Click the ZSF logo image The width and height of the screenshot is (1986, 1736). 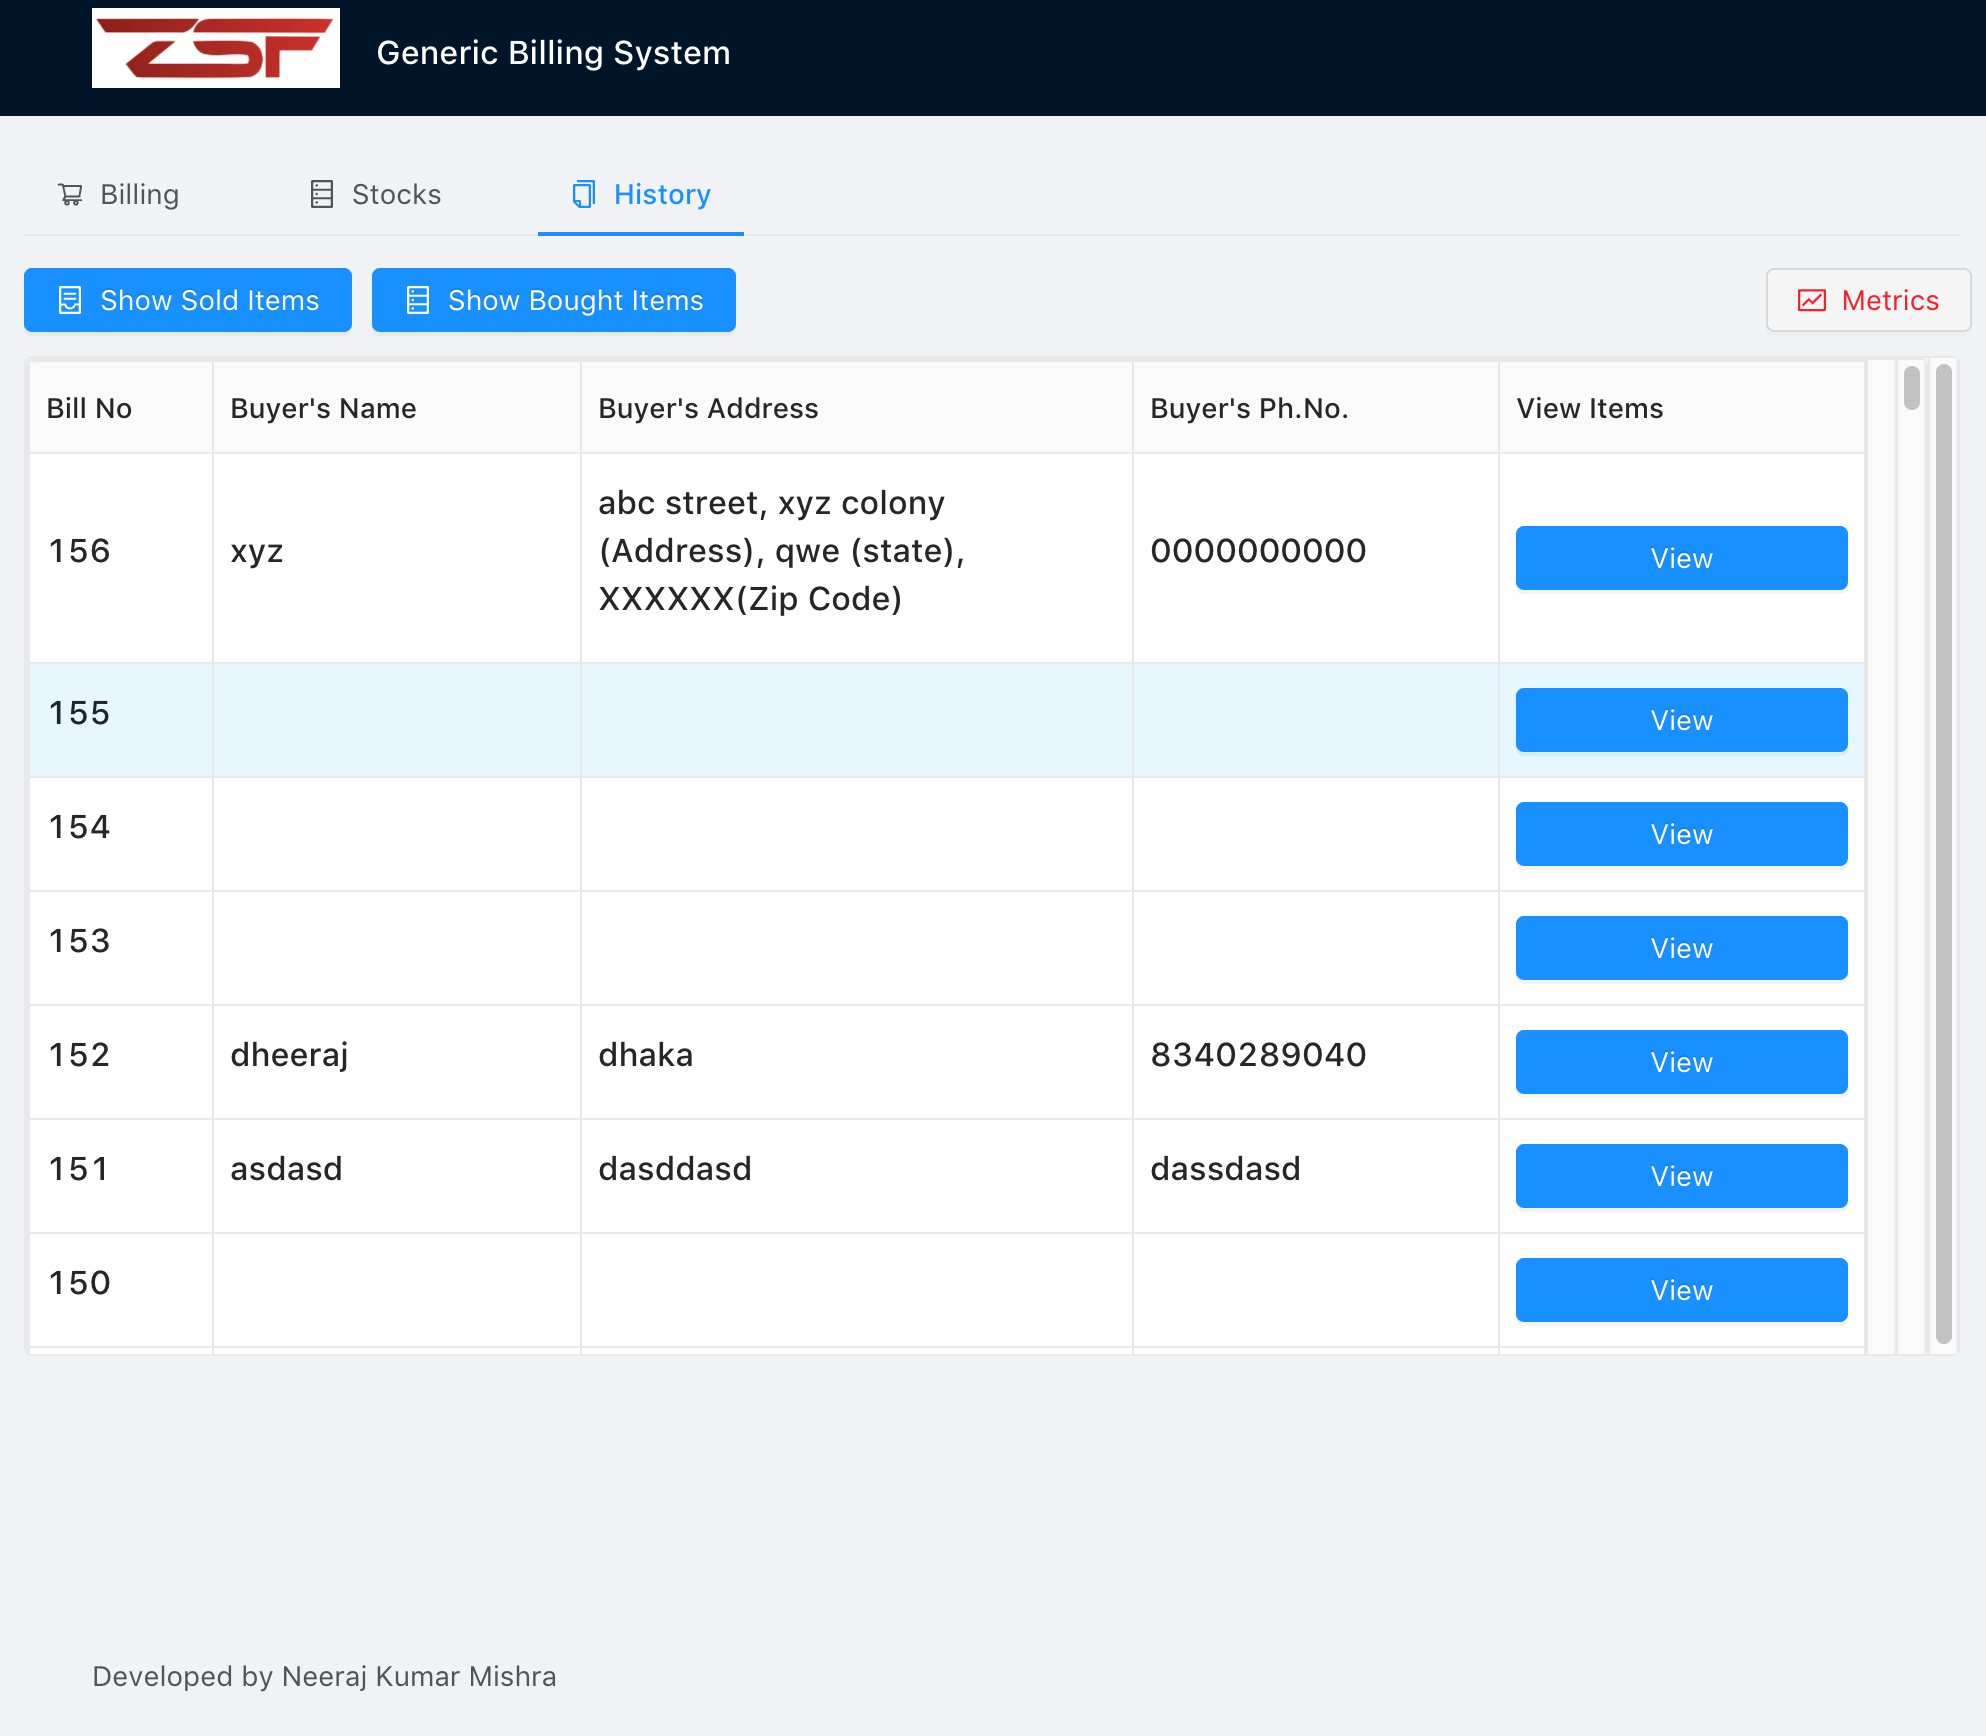(x=216, y=48)
